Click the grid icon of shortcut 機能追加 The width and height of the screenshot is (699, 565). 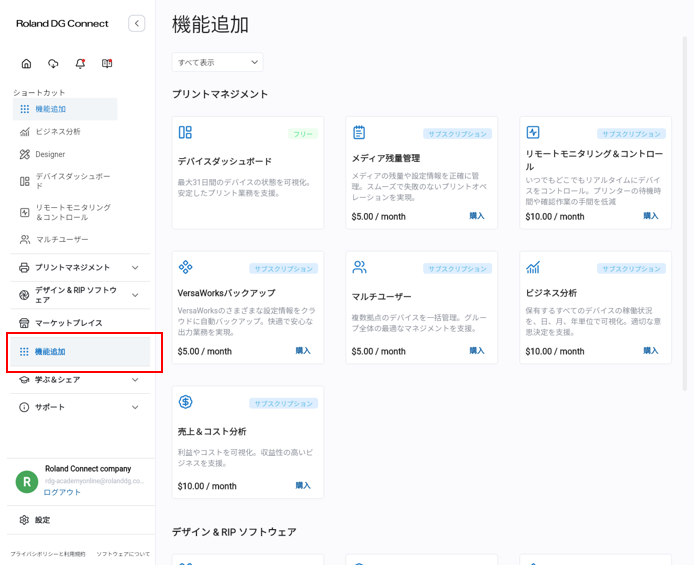pyautogui.click(x=25, y=109)
